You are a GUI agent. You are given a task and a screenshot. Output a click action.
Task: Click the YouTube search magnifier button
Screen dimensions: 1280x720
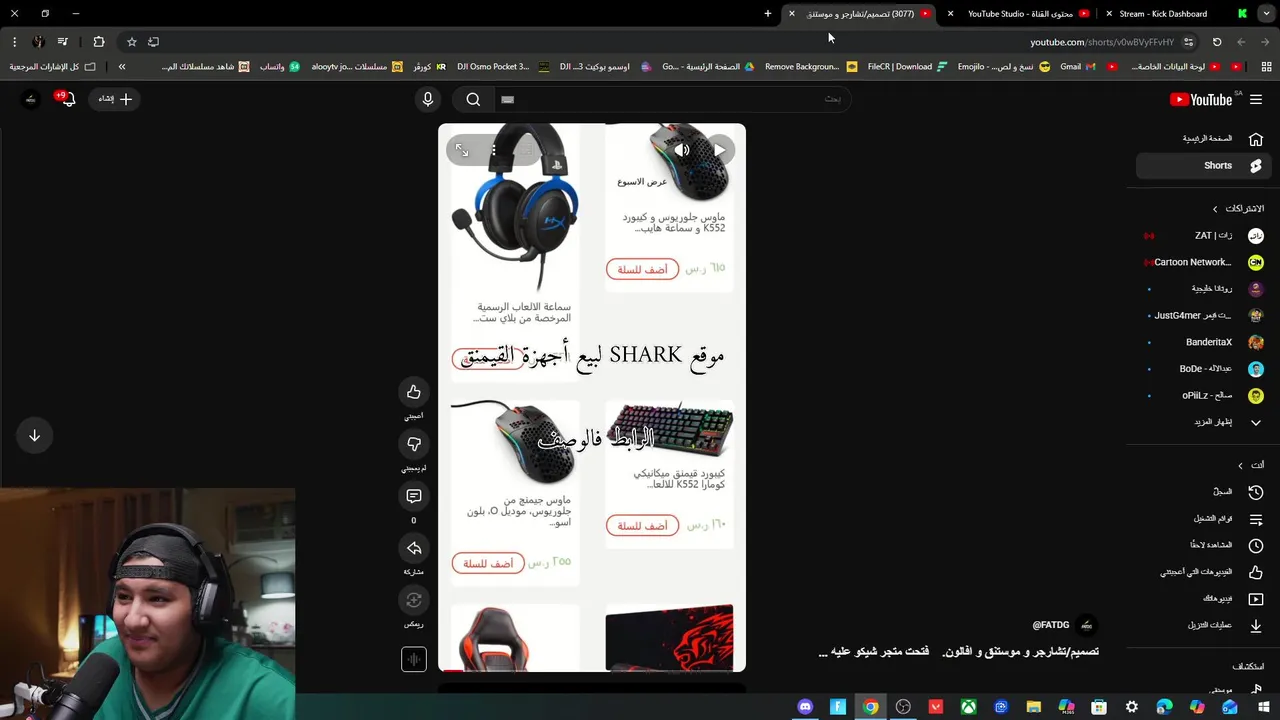click(473, 99)
